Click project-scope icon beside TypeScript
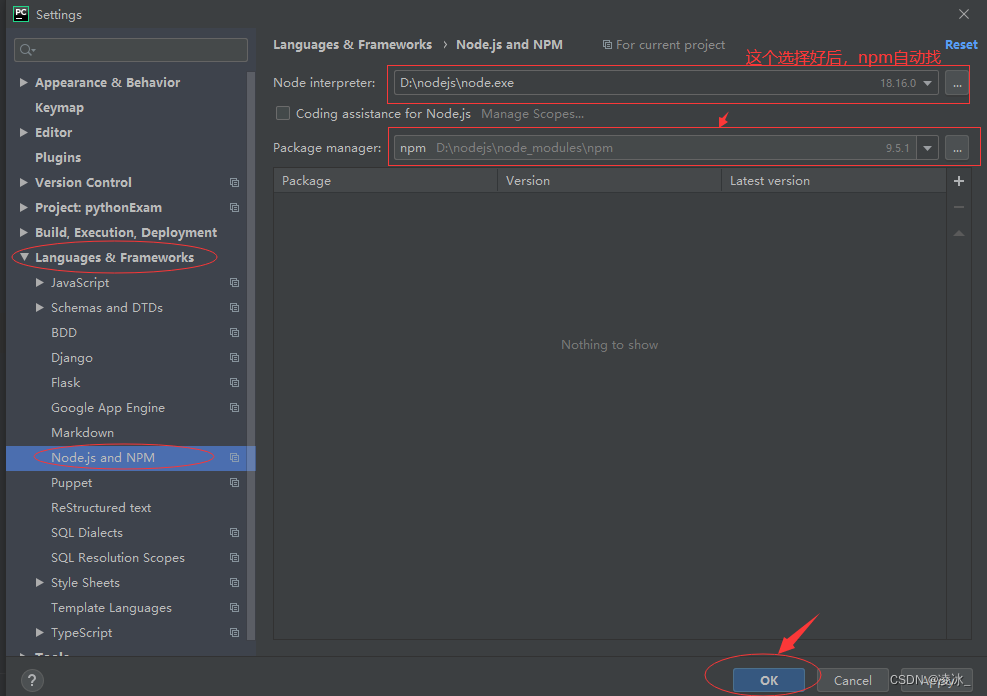Screen dimensions: 987x696 234,632
